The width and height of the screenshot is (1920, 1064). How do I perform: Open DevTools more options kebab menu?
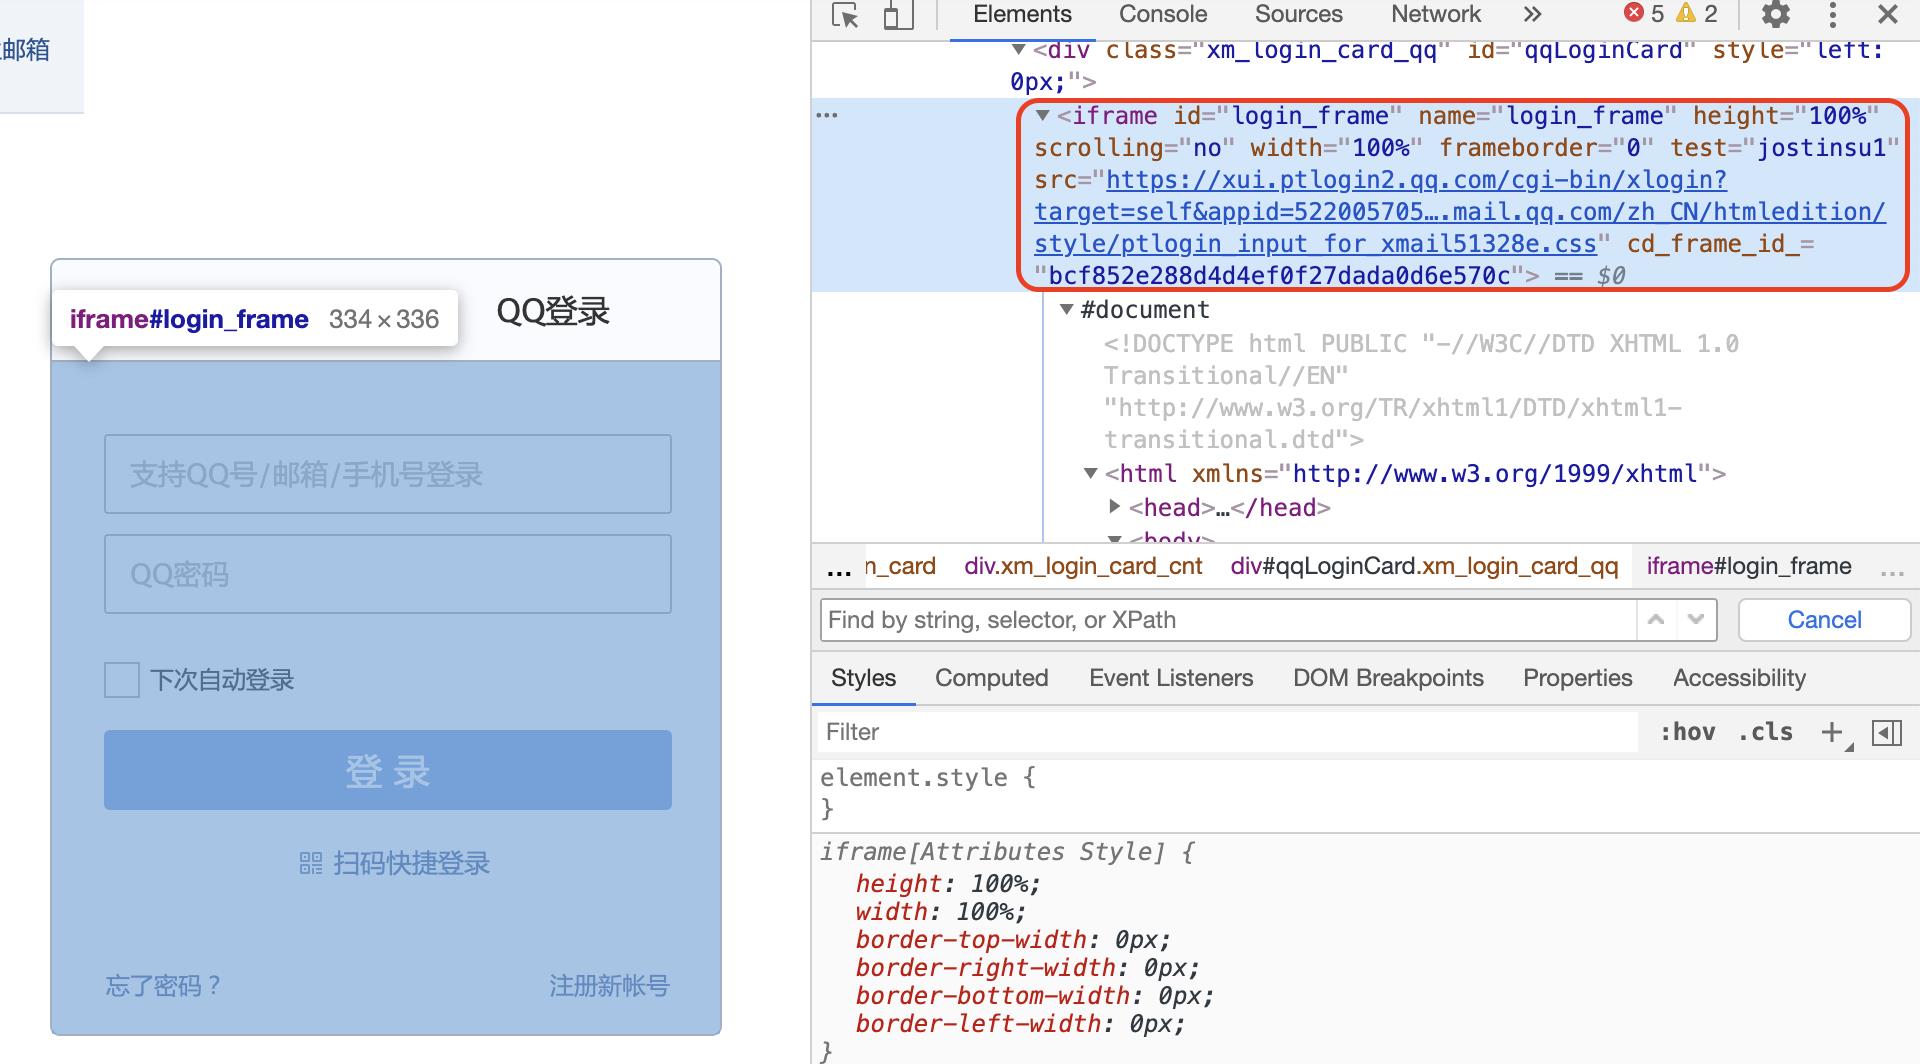click(x=1832, y=14)
